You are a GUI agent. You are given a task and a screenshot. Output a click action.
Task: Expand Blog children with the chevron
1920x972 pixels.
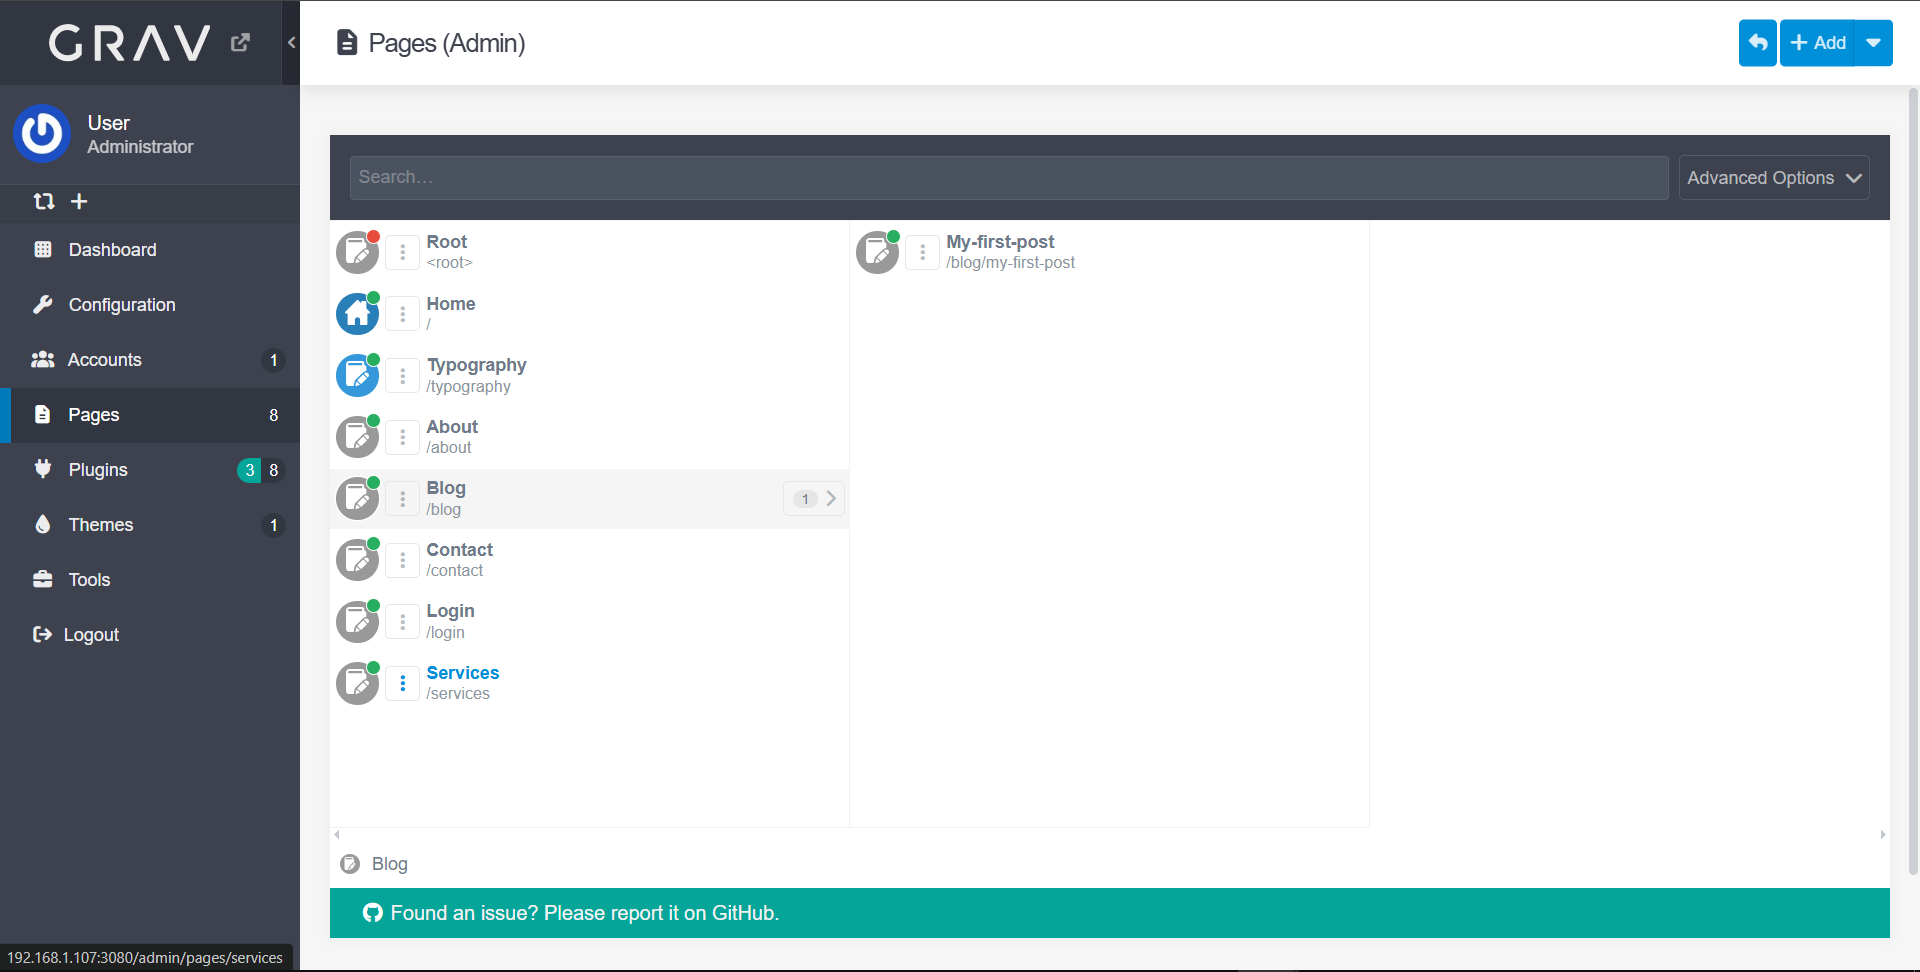point(829,498)
